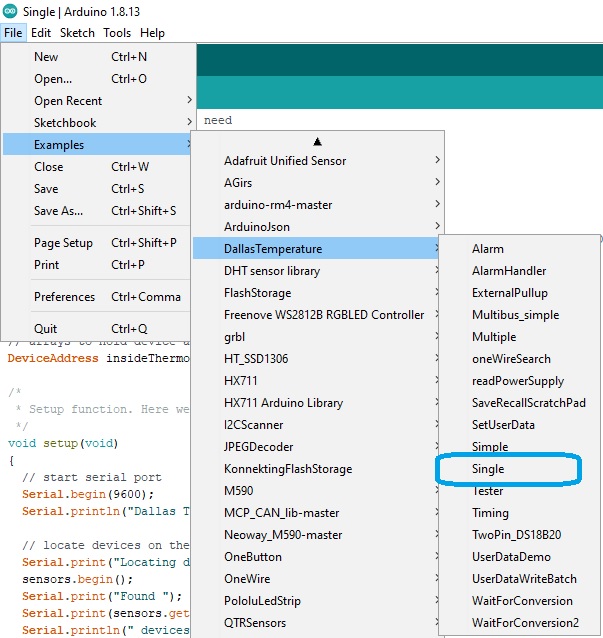The height and width of the screenshot is (638, 603).
Task: Open the Help menu
Action: [152, 33]
